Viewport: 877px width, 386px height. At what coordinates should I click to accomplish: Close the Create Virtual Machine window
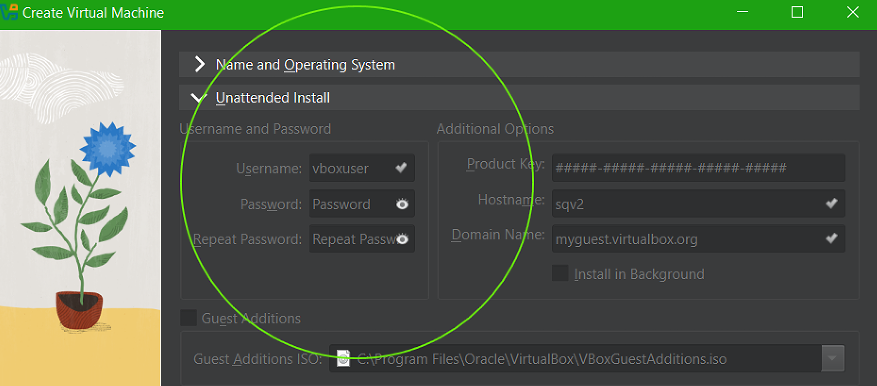tap(852, 12)
